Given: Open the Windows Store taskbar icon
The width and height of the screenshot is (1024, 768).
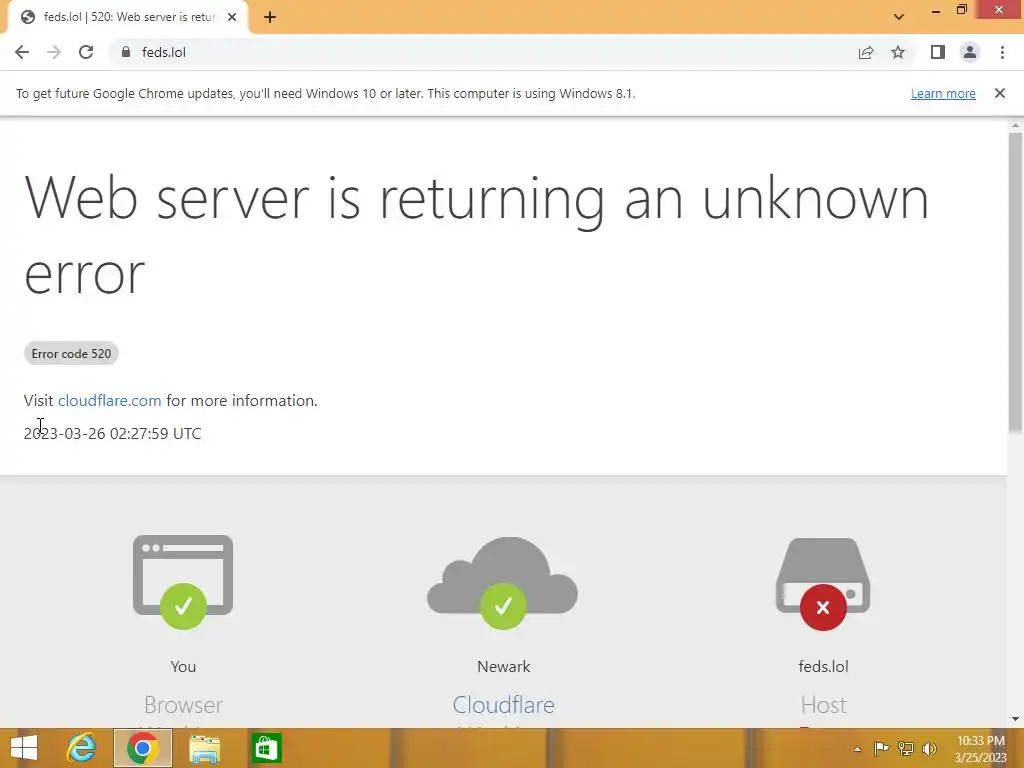Looking at the screenshot, I should point(266,748).
